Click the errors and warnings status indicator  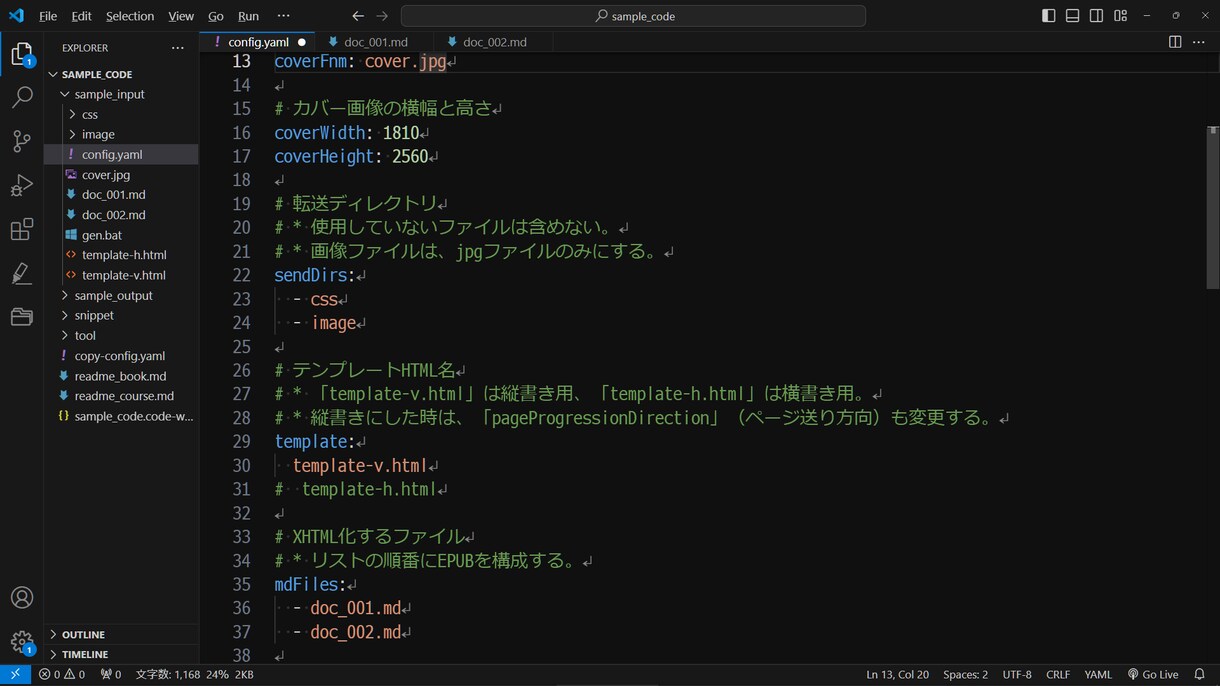click(62, 675)
